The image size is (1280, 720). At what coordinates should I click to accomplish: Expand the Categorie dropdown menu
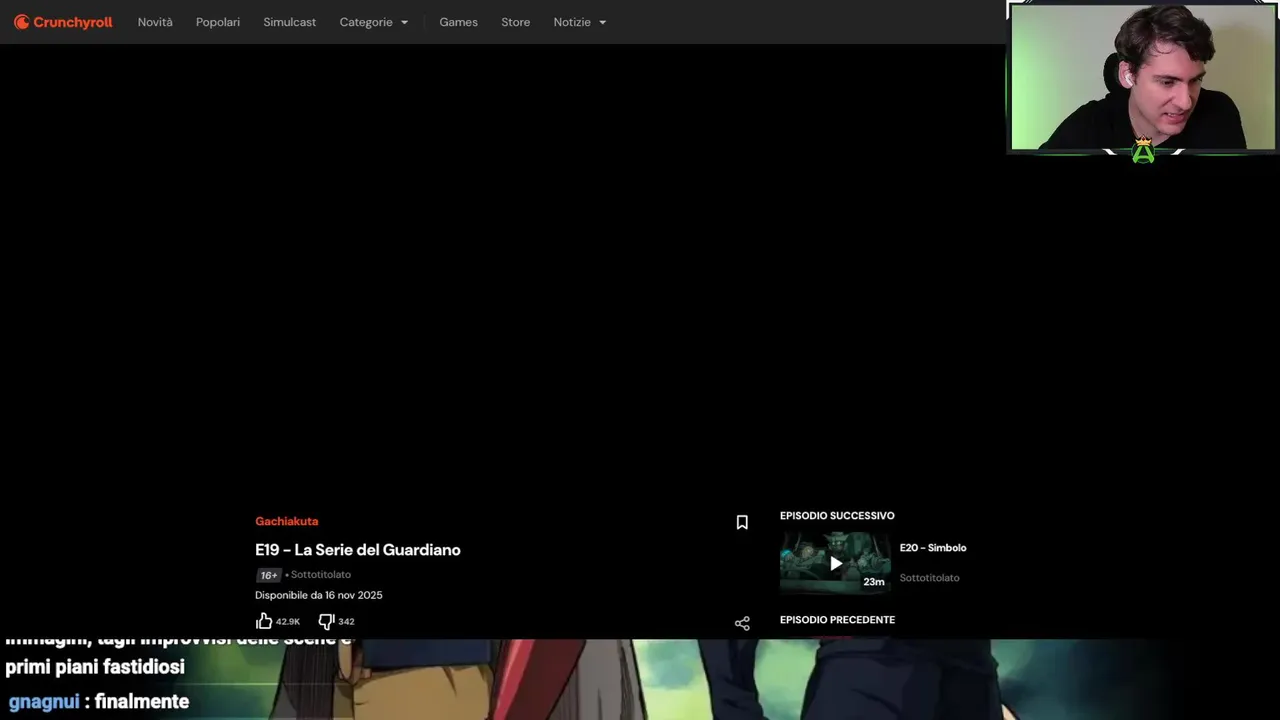[374, 22]
